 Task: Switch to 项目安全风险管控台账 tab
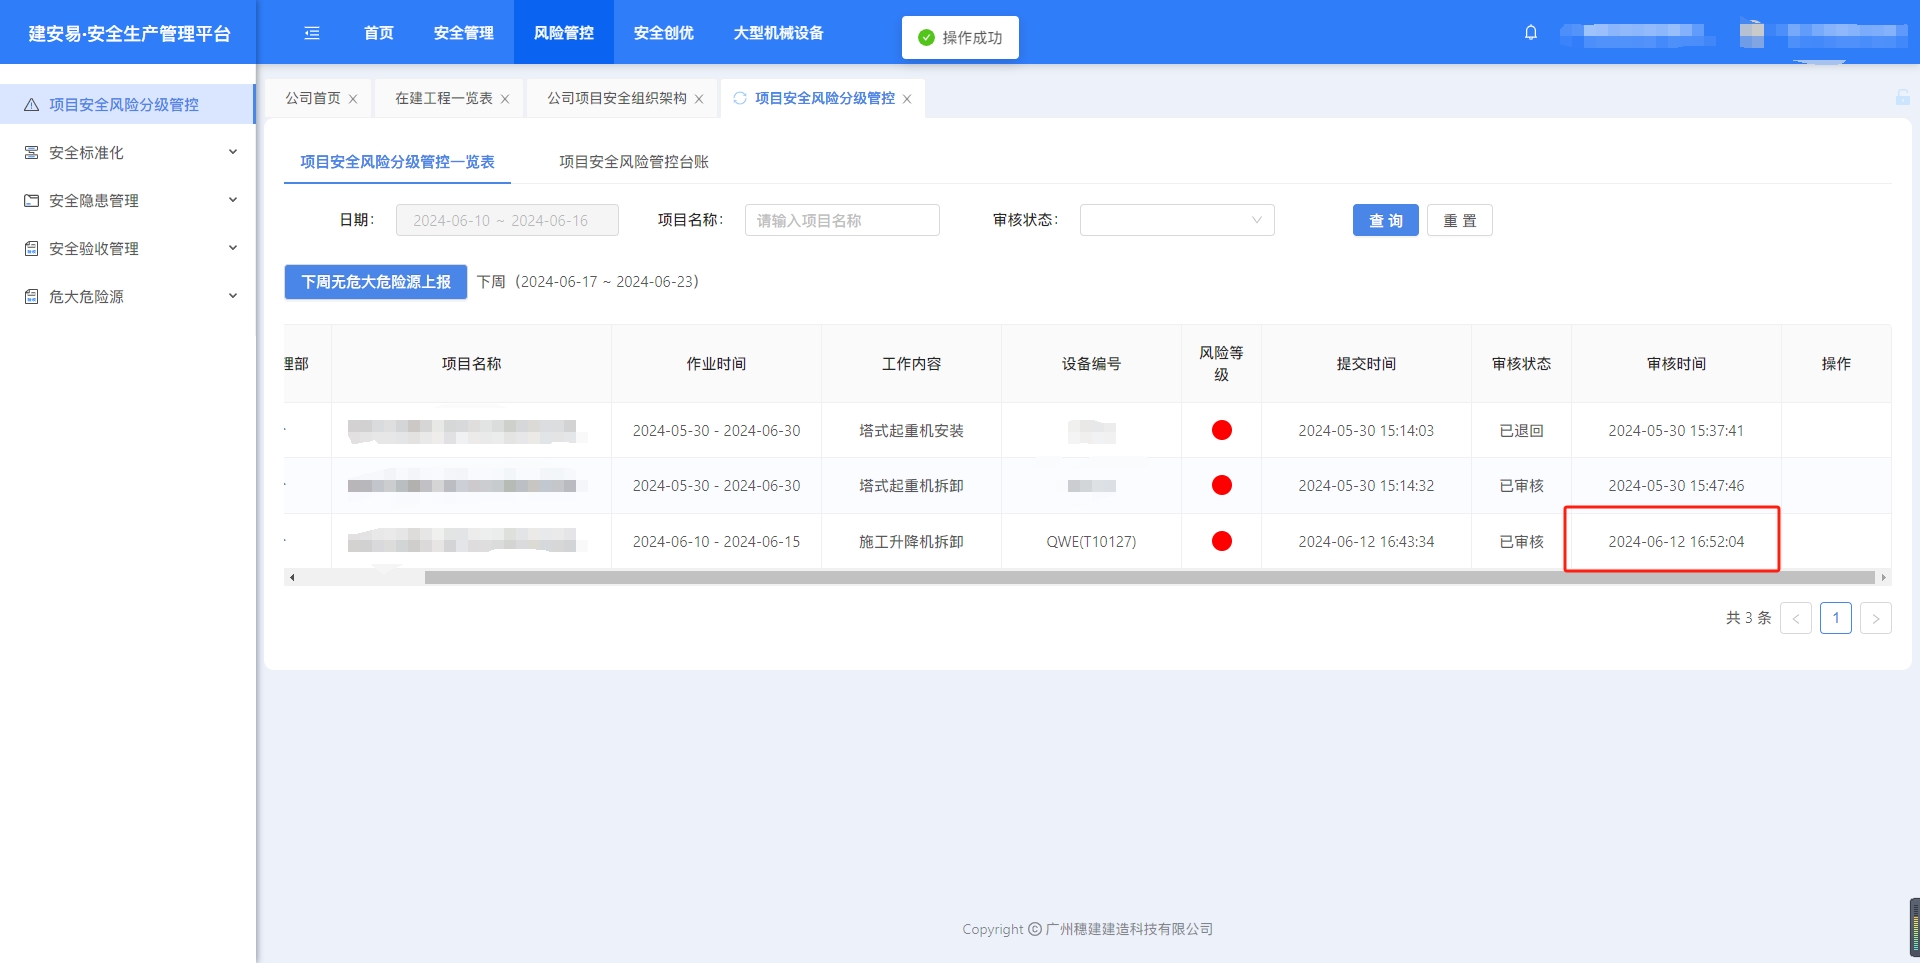coord(633,162)
